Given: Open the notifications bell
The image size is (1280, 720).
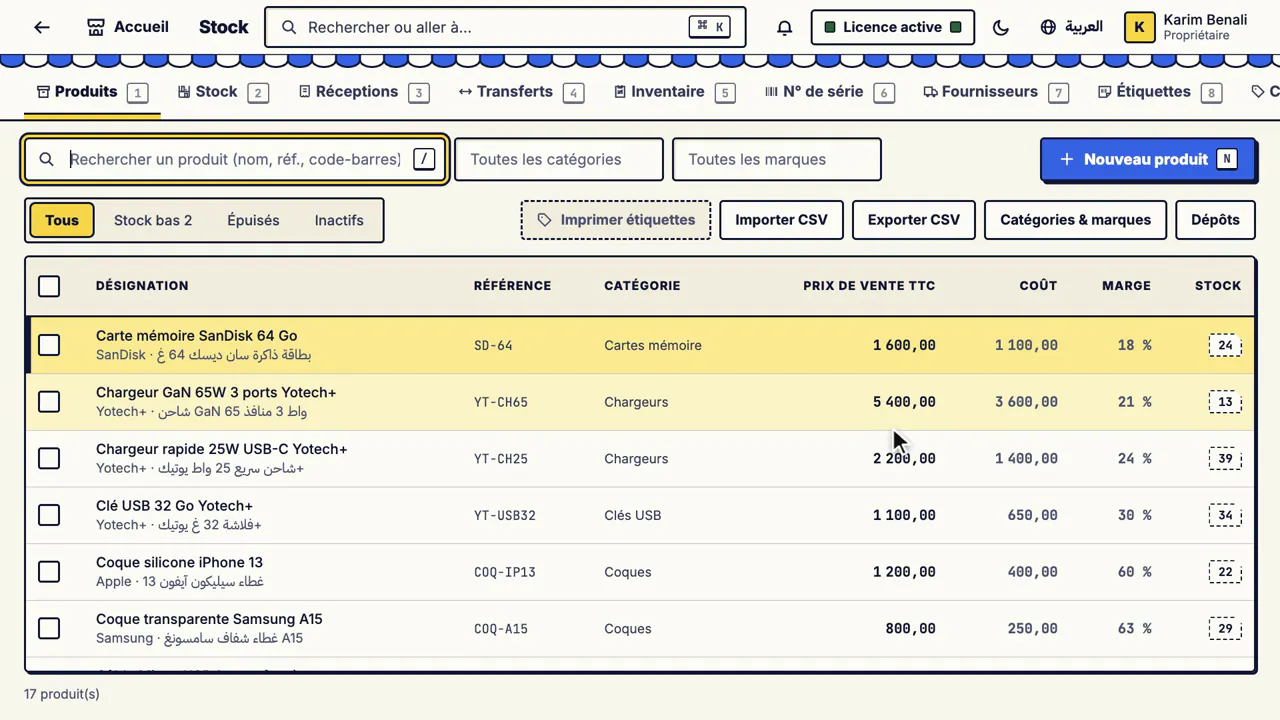Looking at the screenshot, I should point(785,27).
